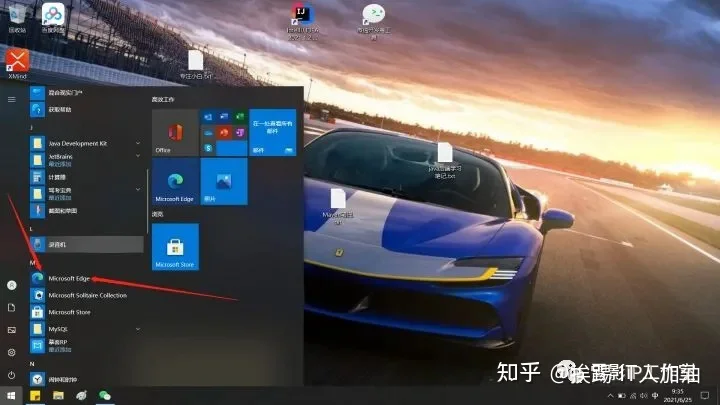Open File Explorer from the taskbar
Viewport: 720px width, 405px height.
coord(58,395)
